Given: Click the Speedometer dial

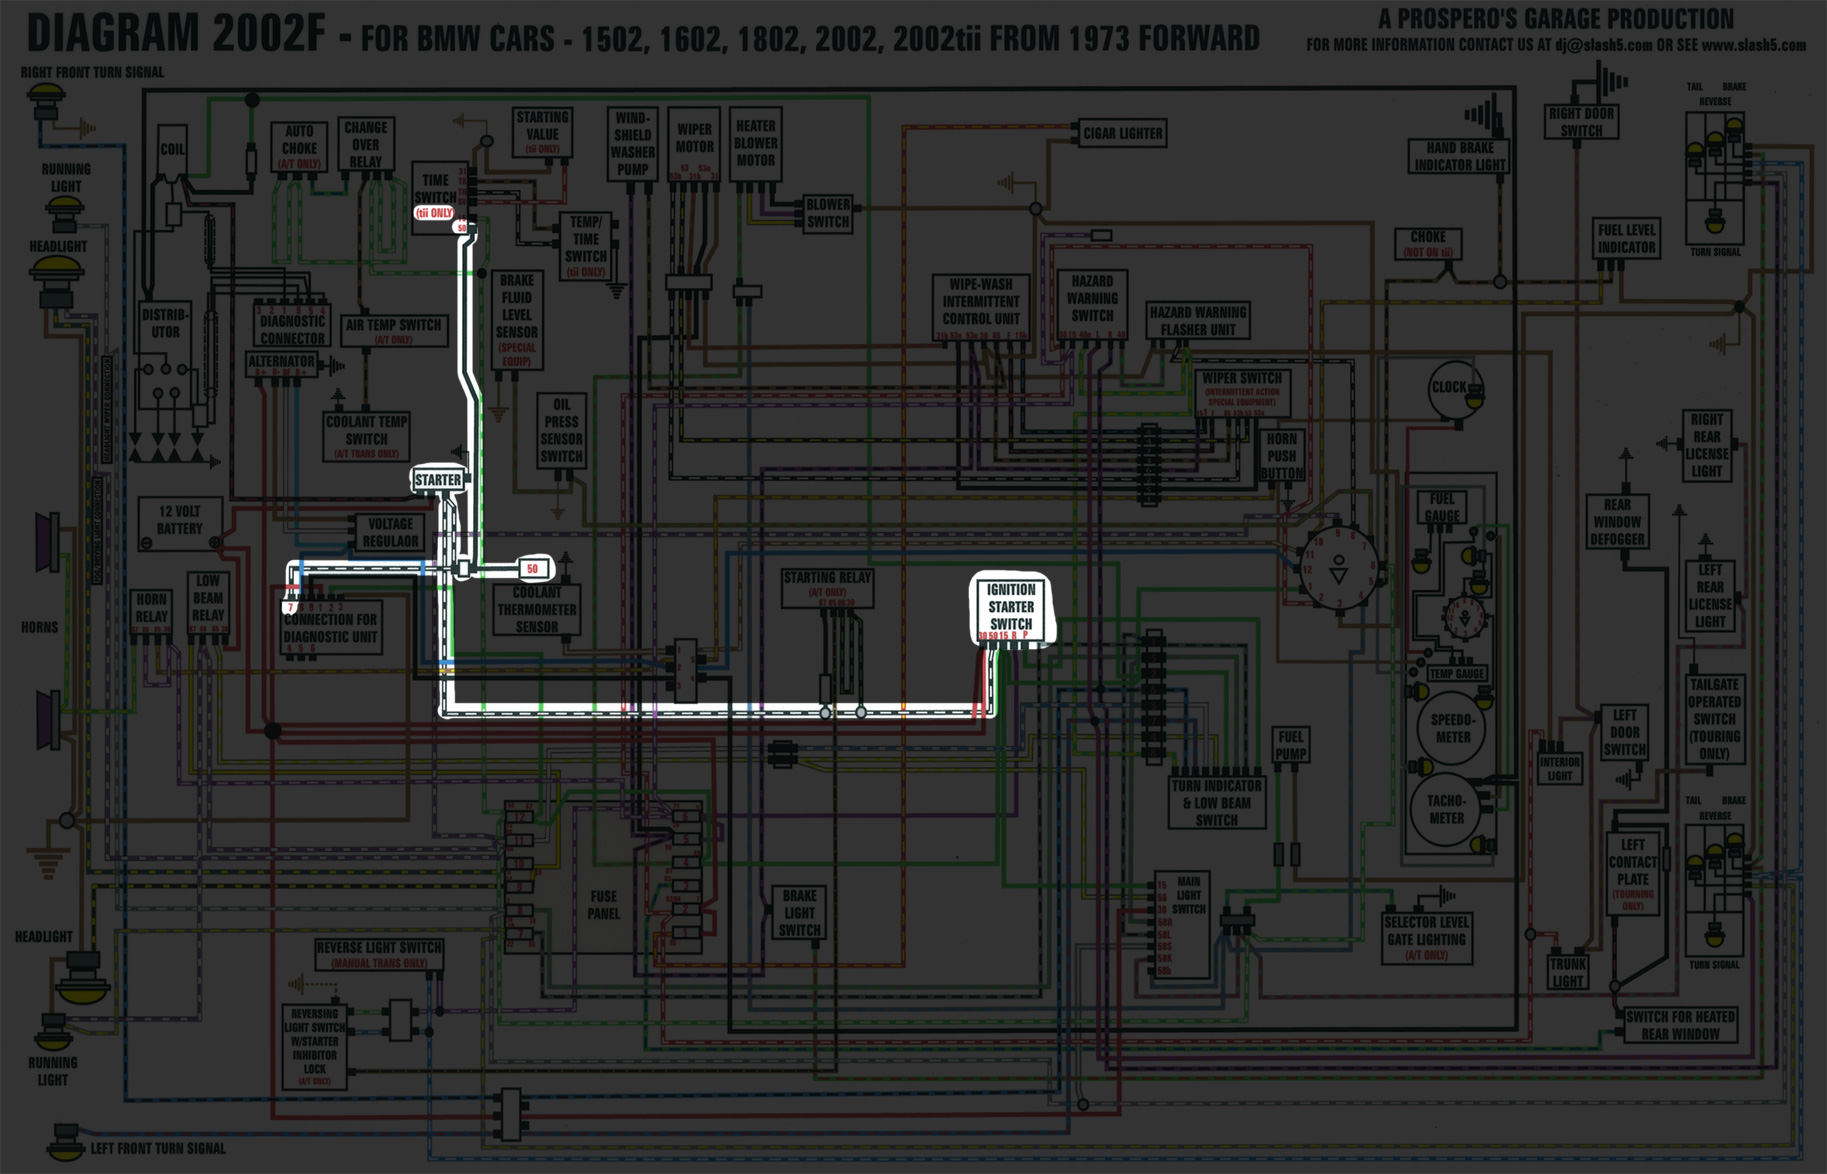Looking at the screenshot, I should (x=1452, y=729).
